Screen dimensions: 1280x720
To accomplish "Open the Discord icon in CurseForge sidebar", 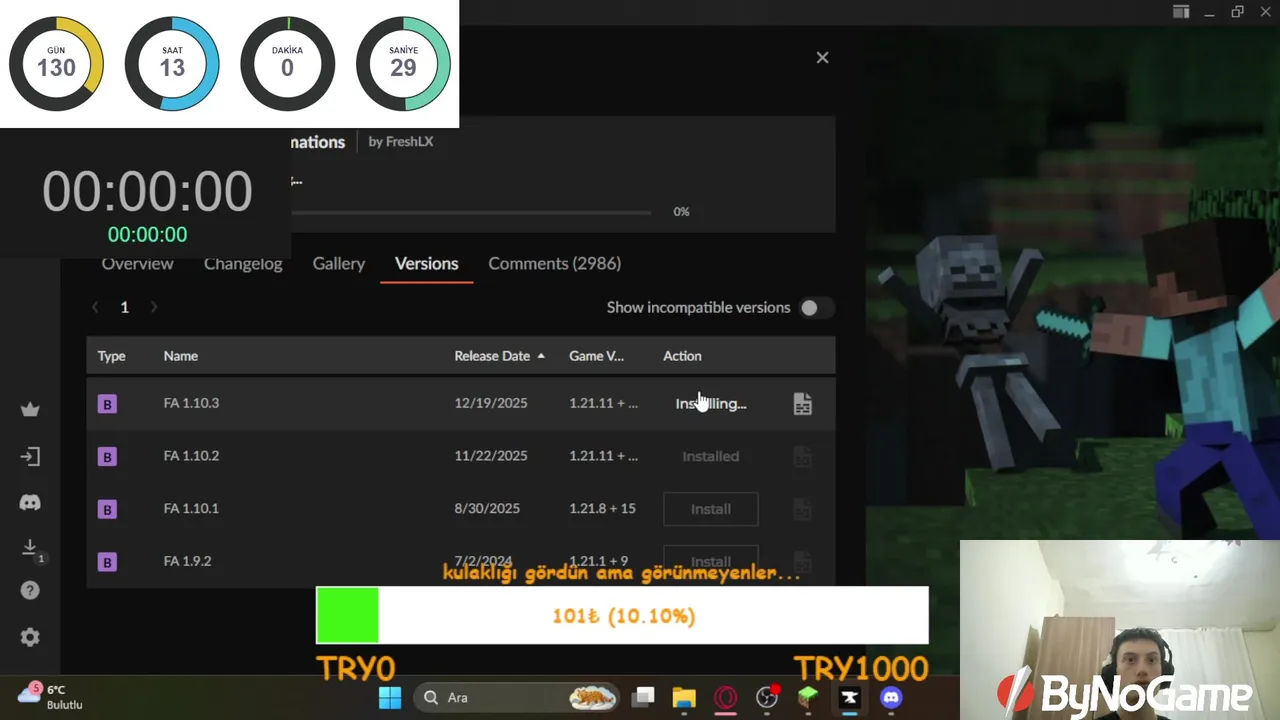I will point(30,502).
